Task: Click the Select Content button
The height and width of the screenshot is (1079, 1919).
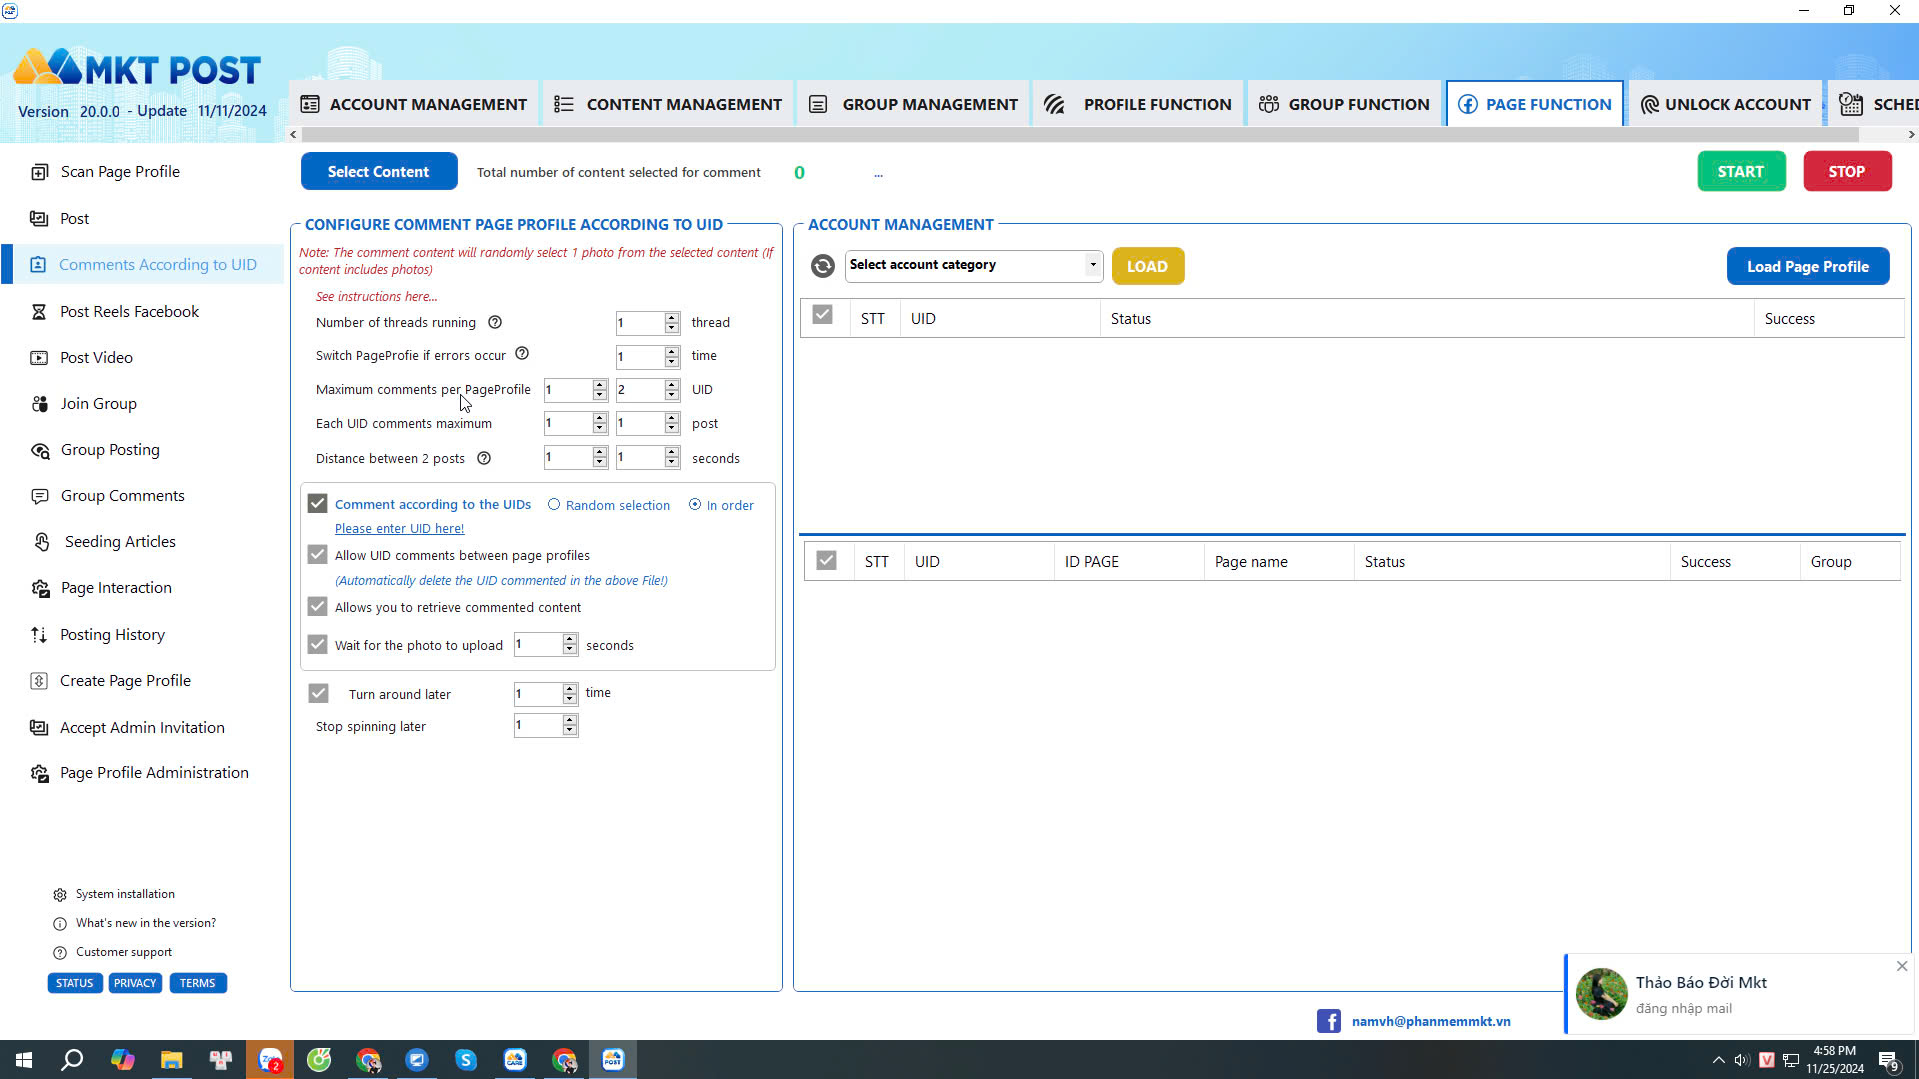Action: [379, 171]
